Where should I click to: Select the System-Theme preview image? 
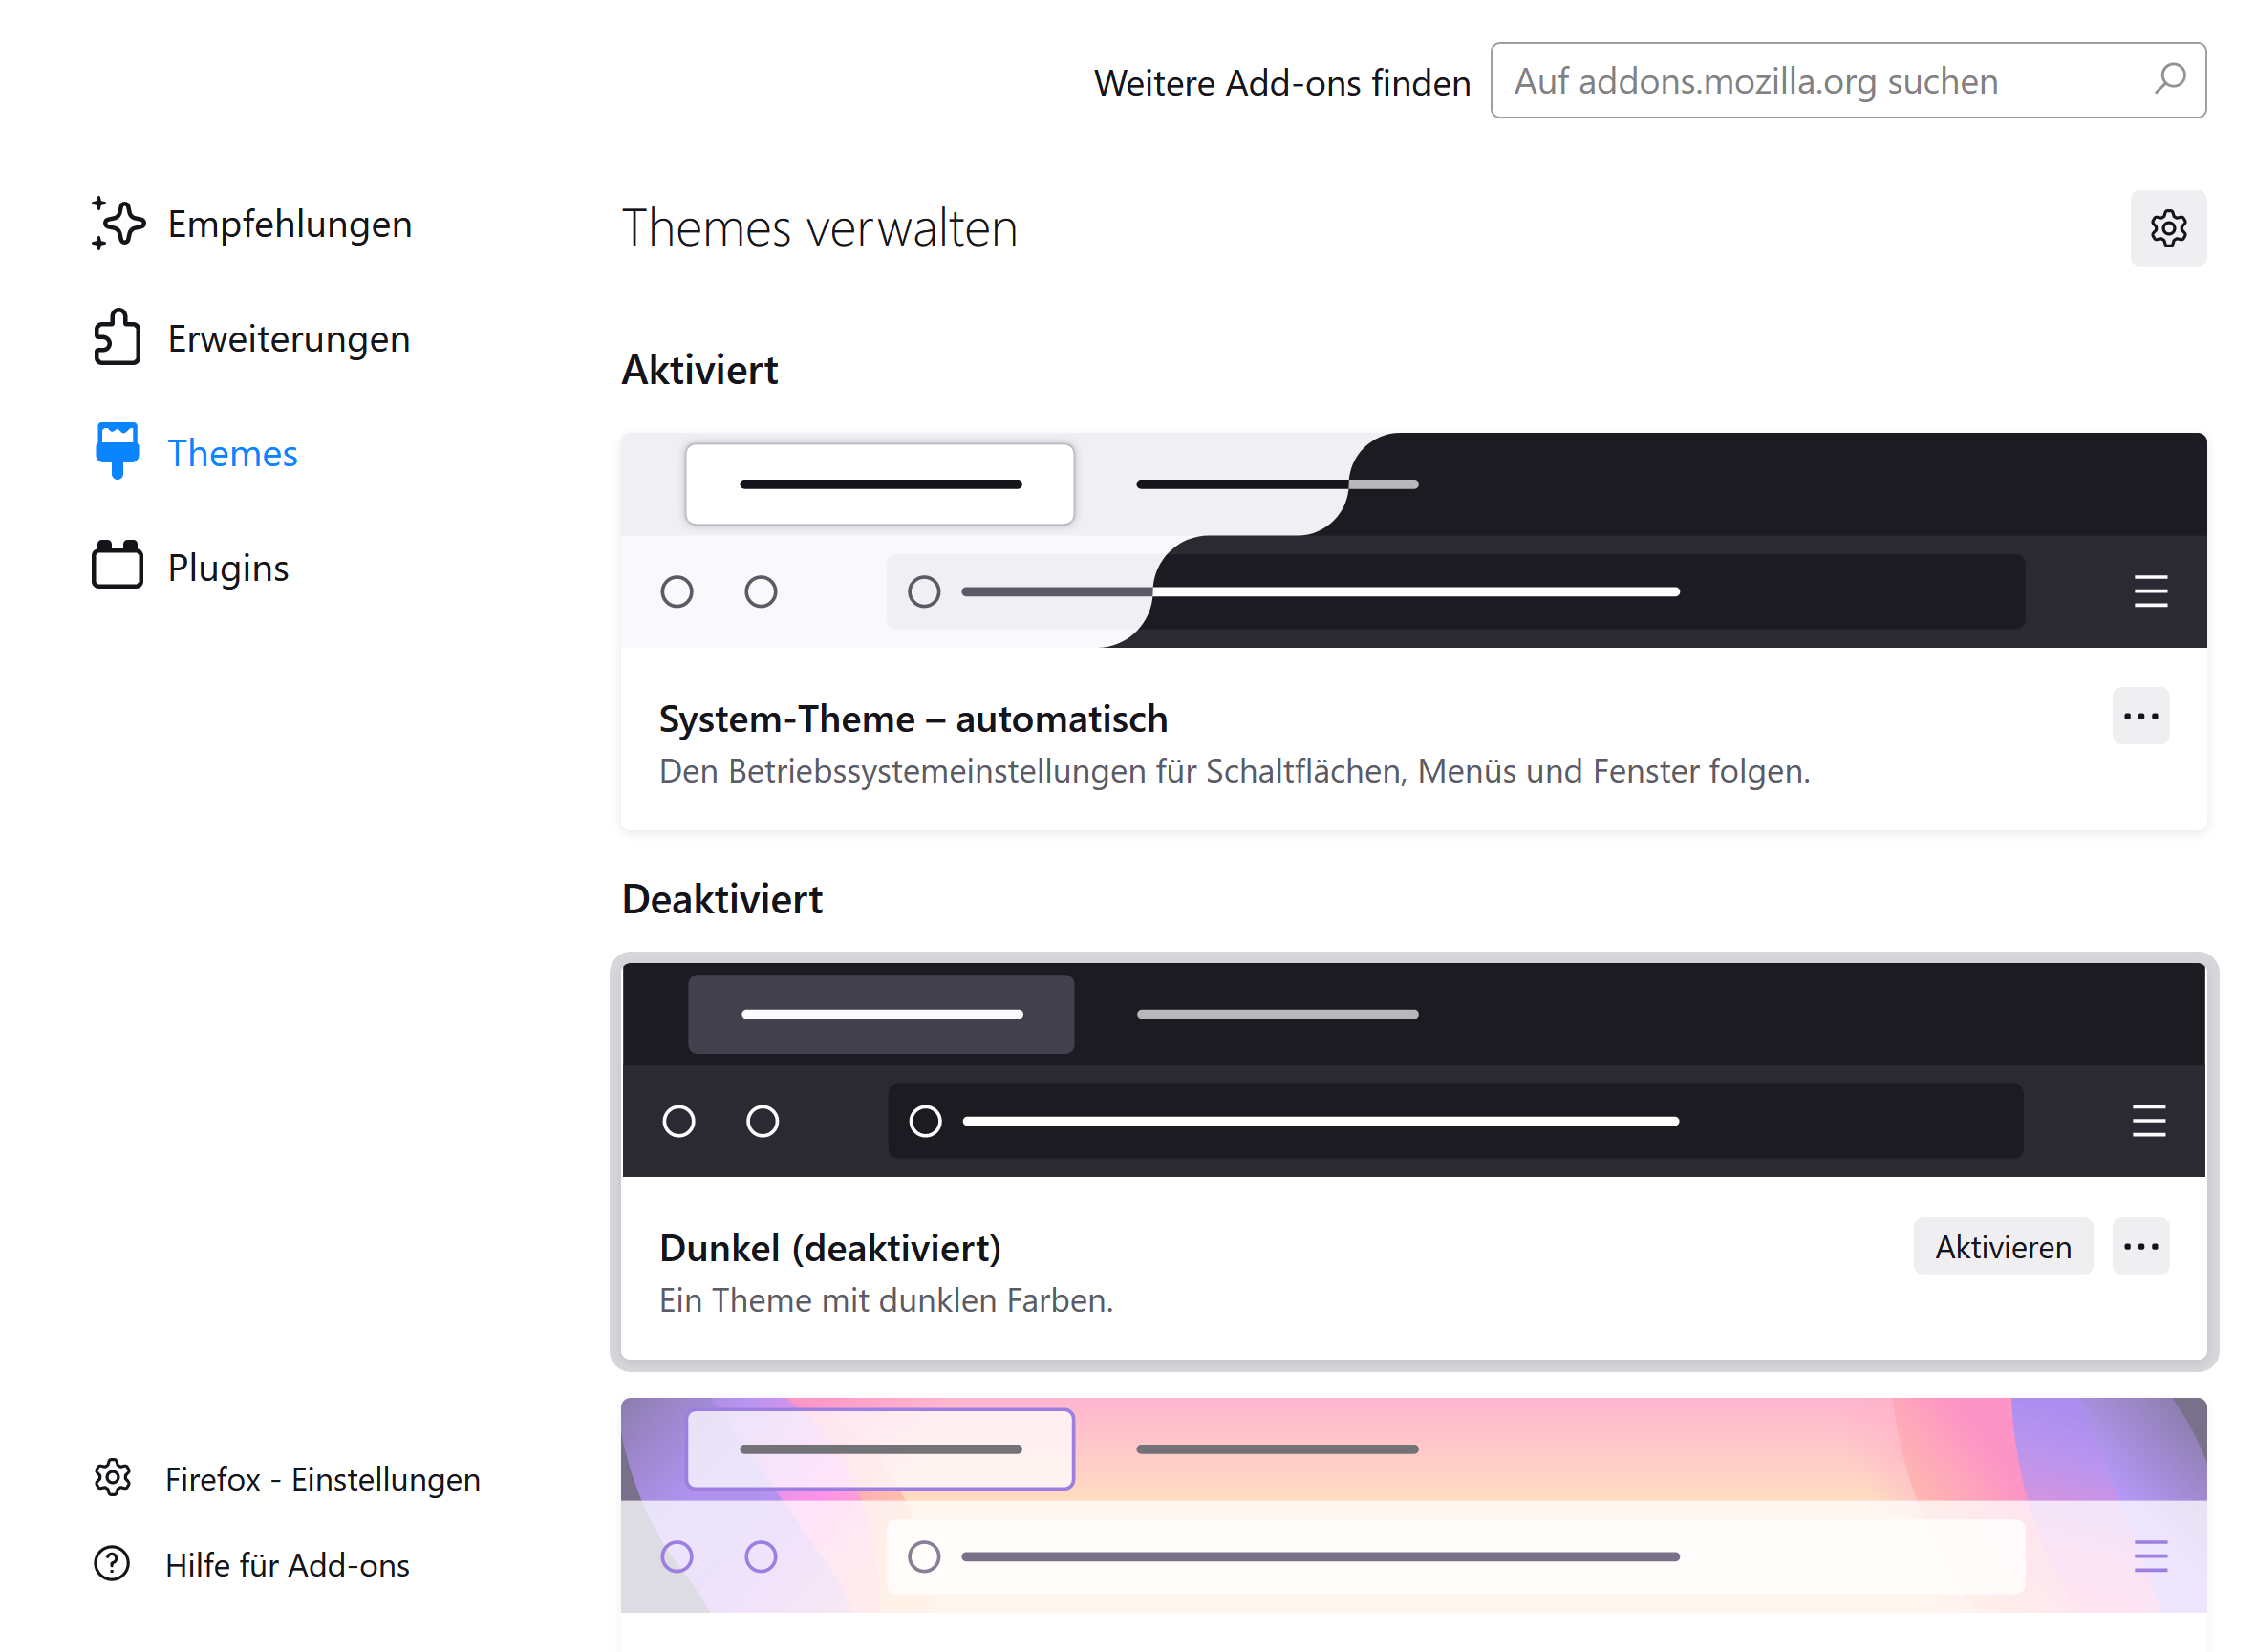(x=1413, y=540)
